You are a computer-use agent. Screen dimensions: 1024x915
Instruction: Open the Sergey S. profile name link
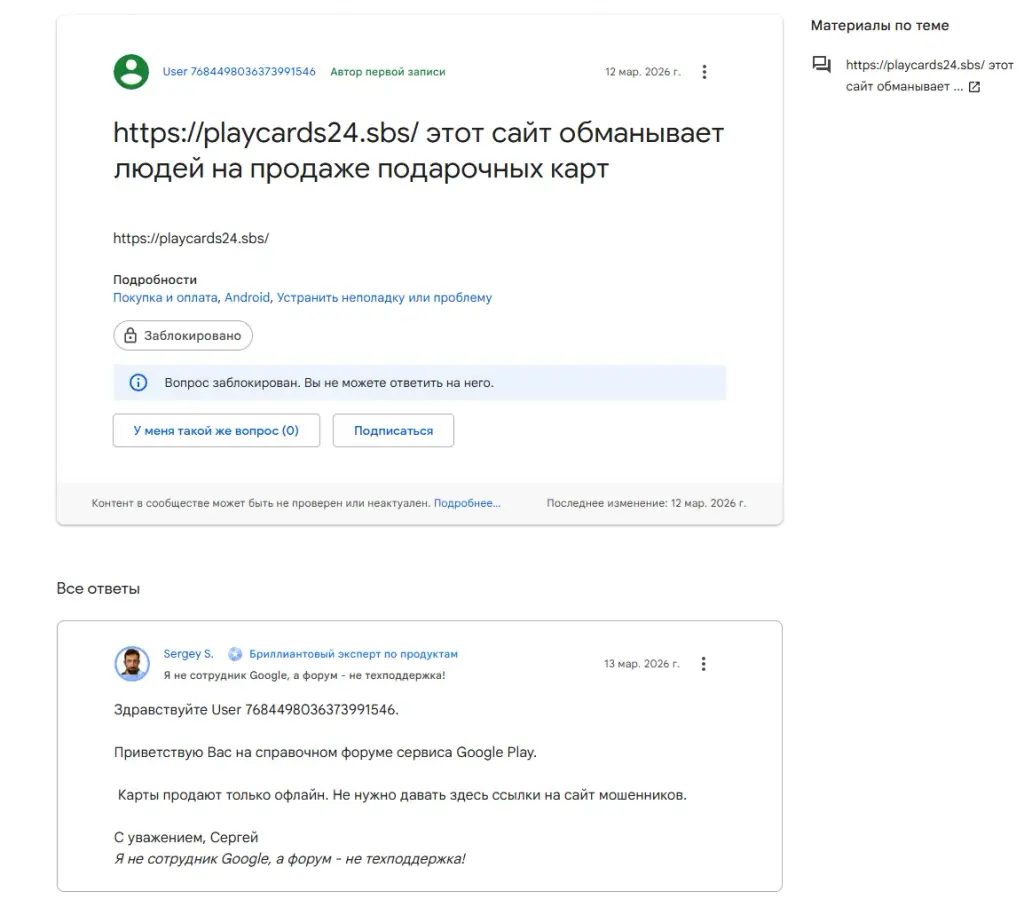(x=188, y=654)
